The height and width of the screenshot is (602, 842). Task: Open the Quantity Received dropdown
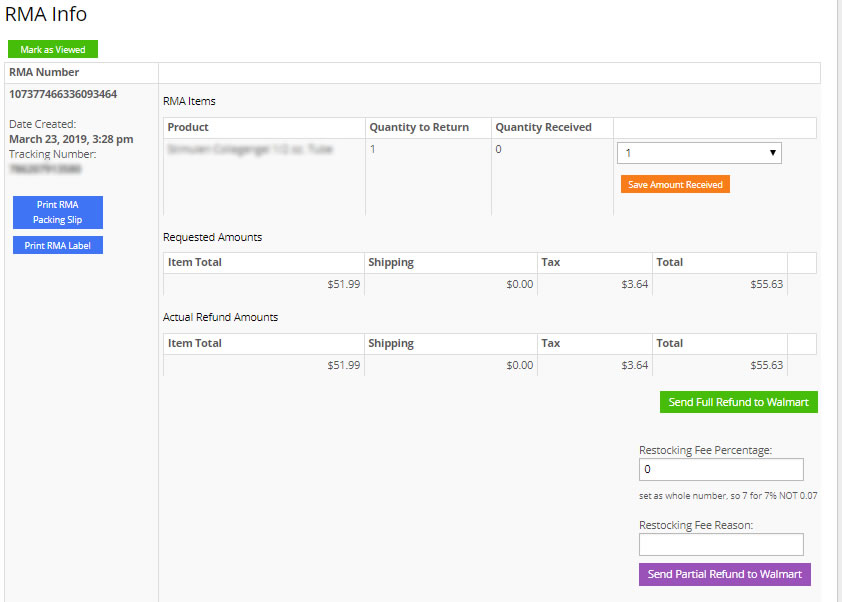(698, 152)
